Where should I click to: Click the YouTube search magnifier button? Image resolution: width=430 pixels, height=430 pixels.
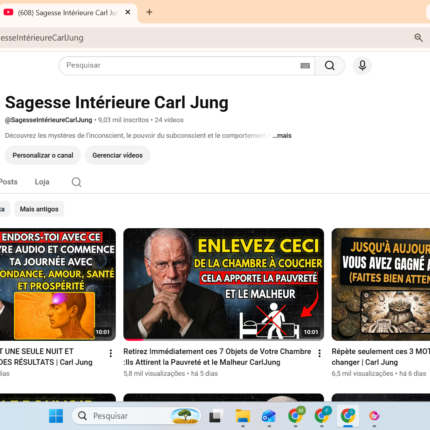click(x=330, y=65)
